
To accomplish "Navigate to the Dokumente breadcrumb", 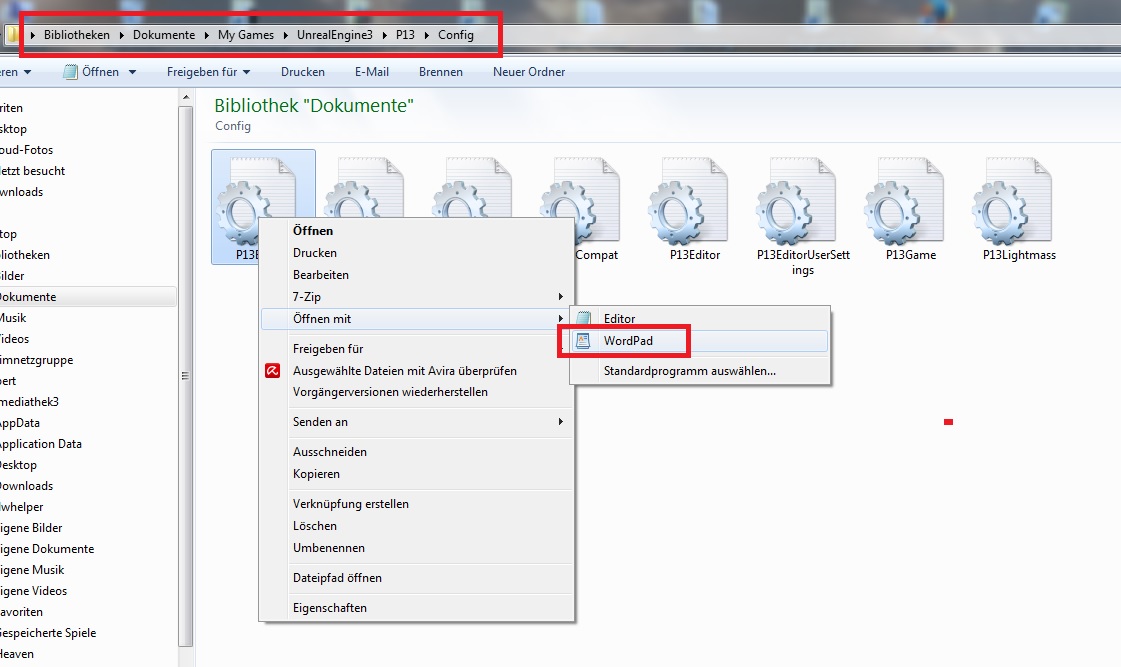I will (164, 35).
